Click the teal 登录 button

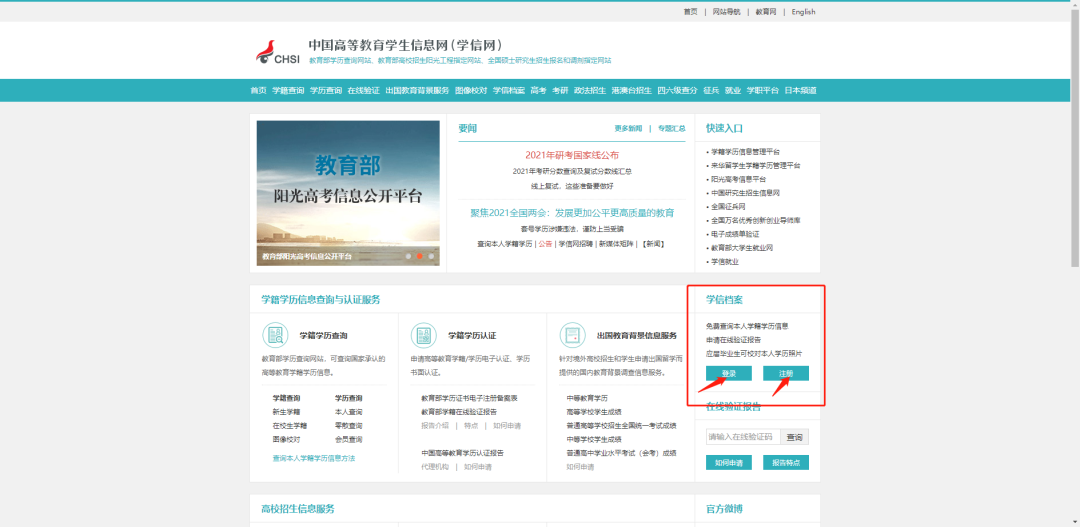729,373
